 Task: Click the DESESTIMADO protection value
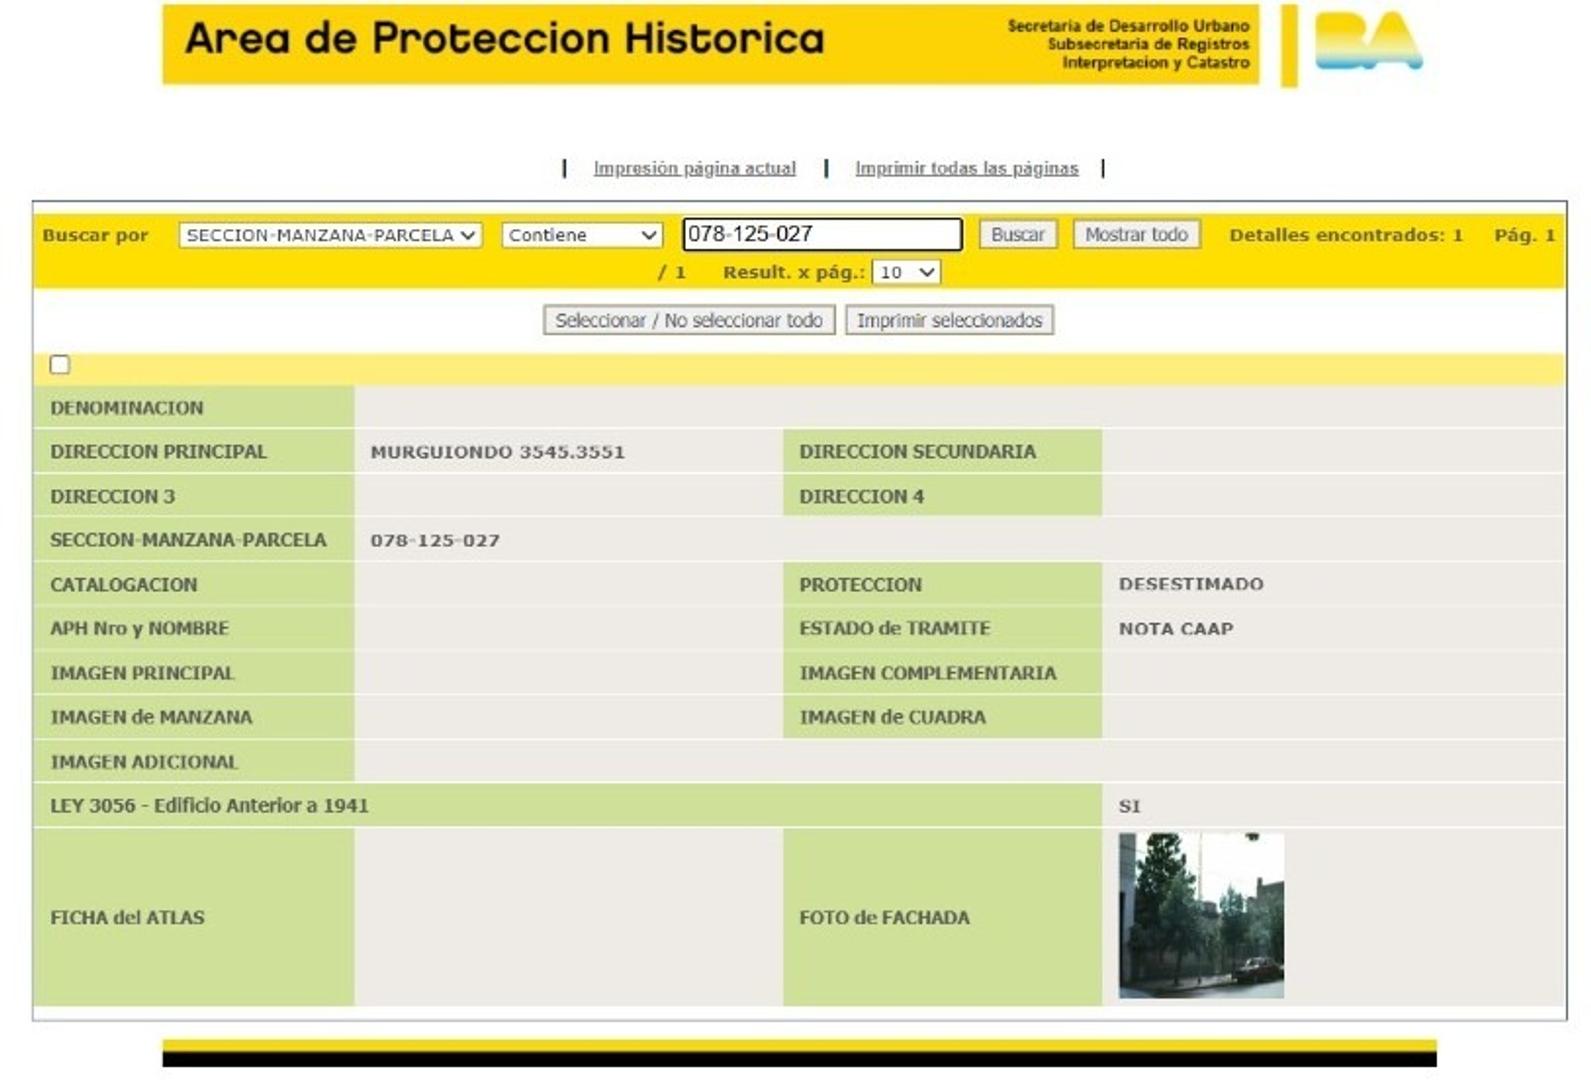coord(1191,584)
